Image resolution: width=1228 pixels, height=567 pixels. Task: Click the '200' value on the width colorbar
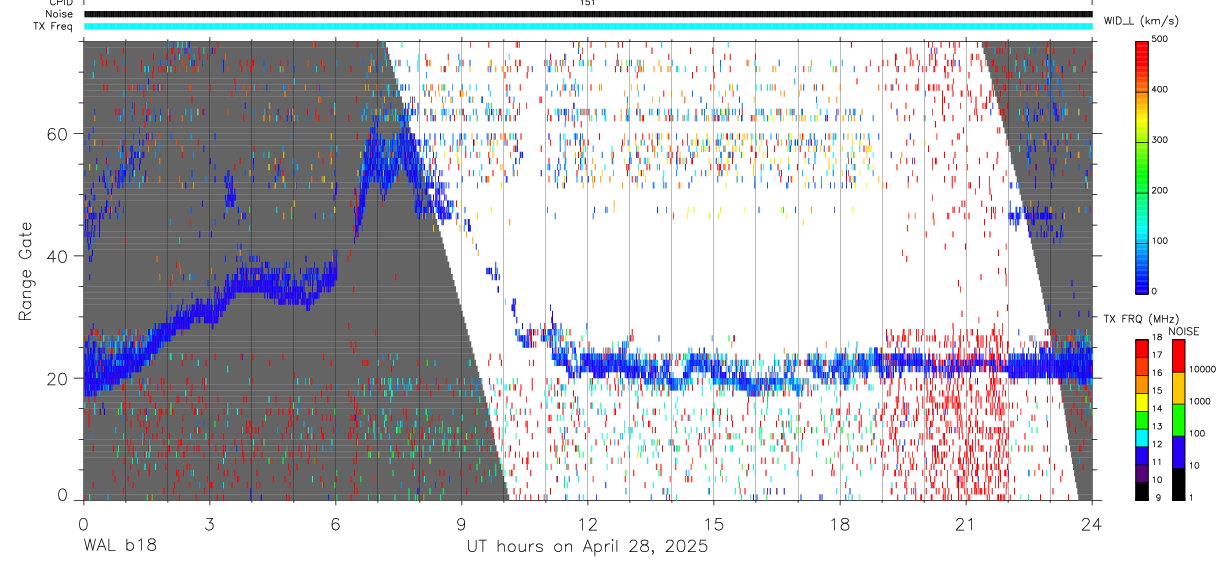tap(1159, 190)
